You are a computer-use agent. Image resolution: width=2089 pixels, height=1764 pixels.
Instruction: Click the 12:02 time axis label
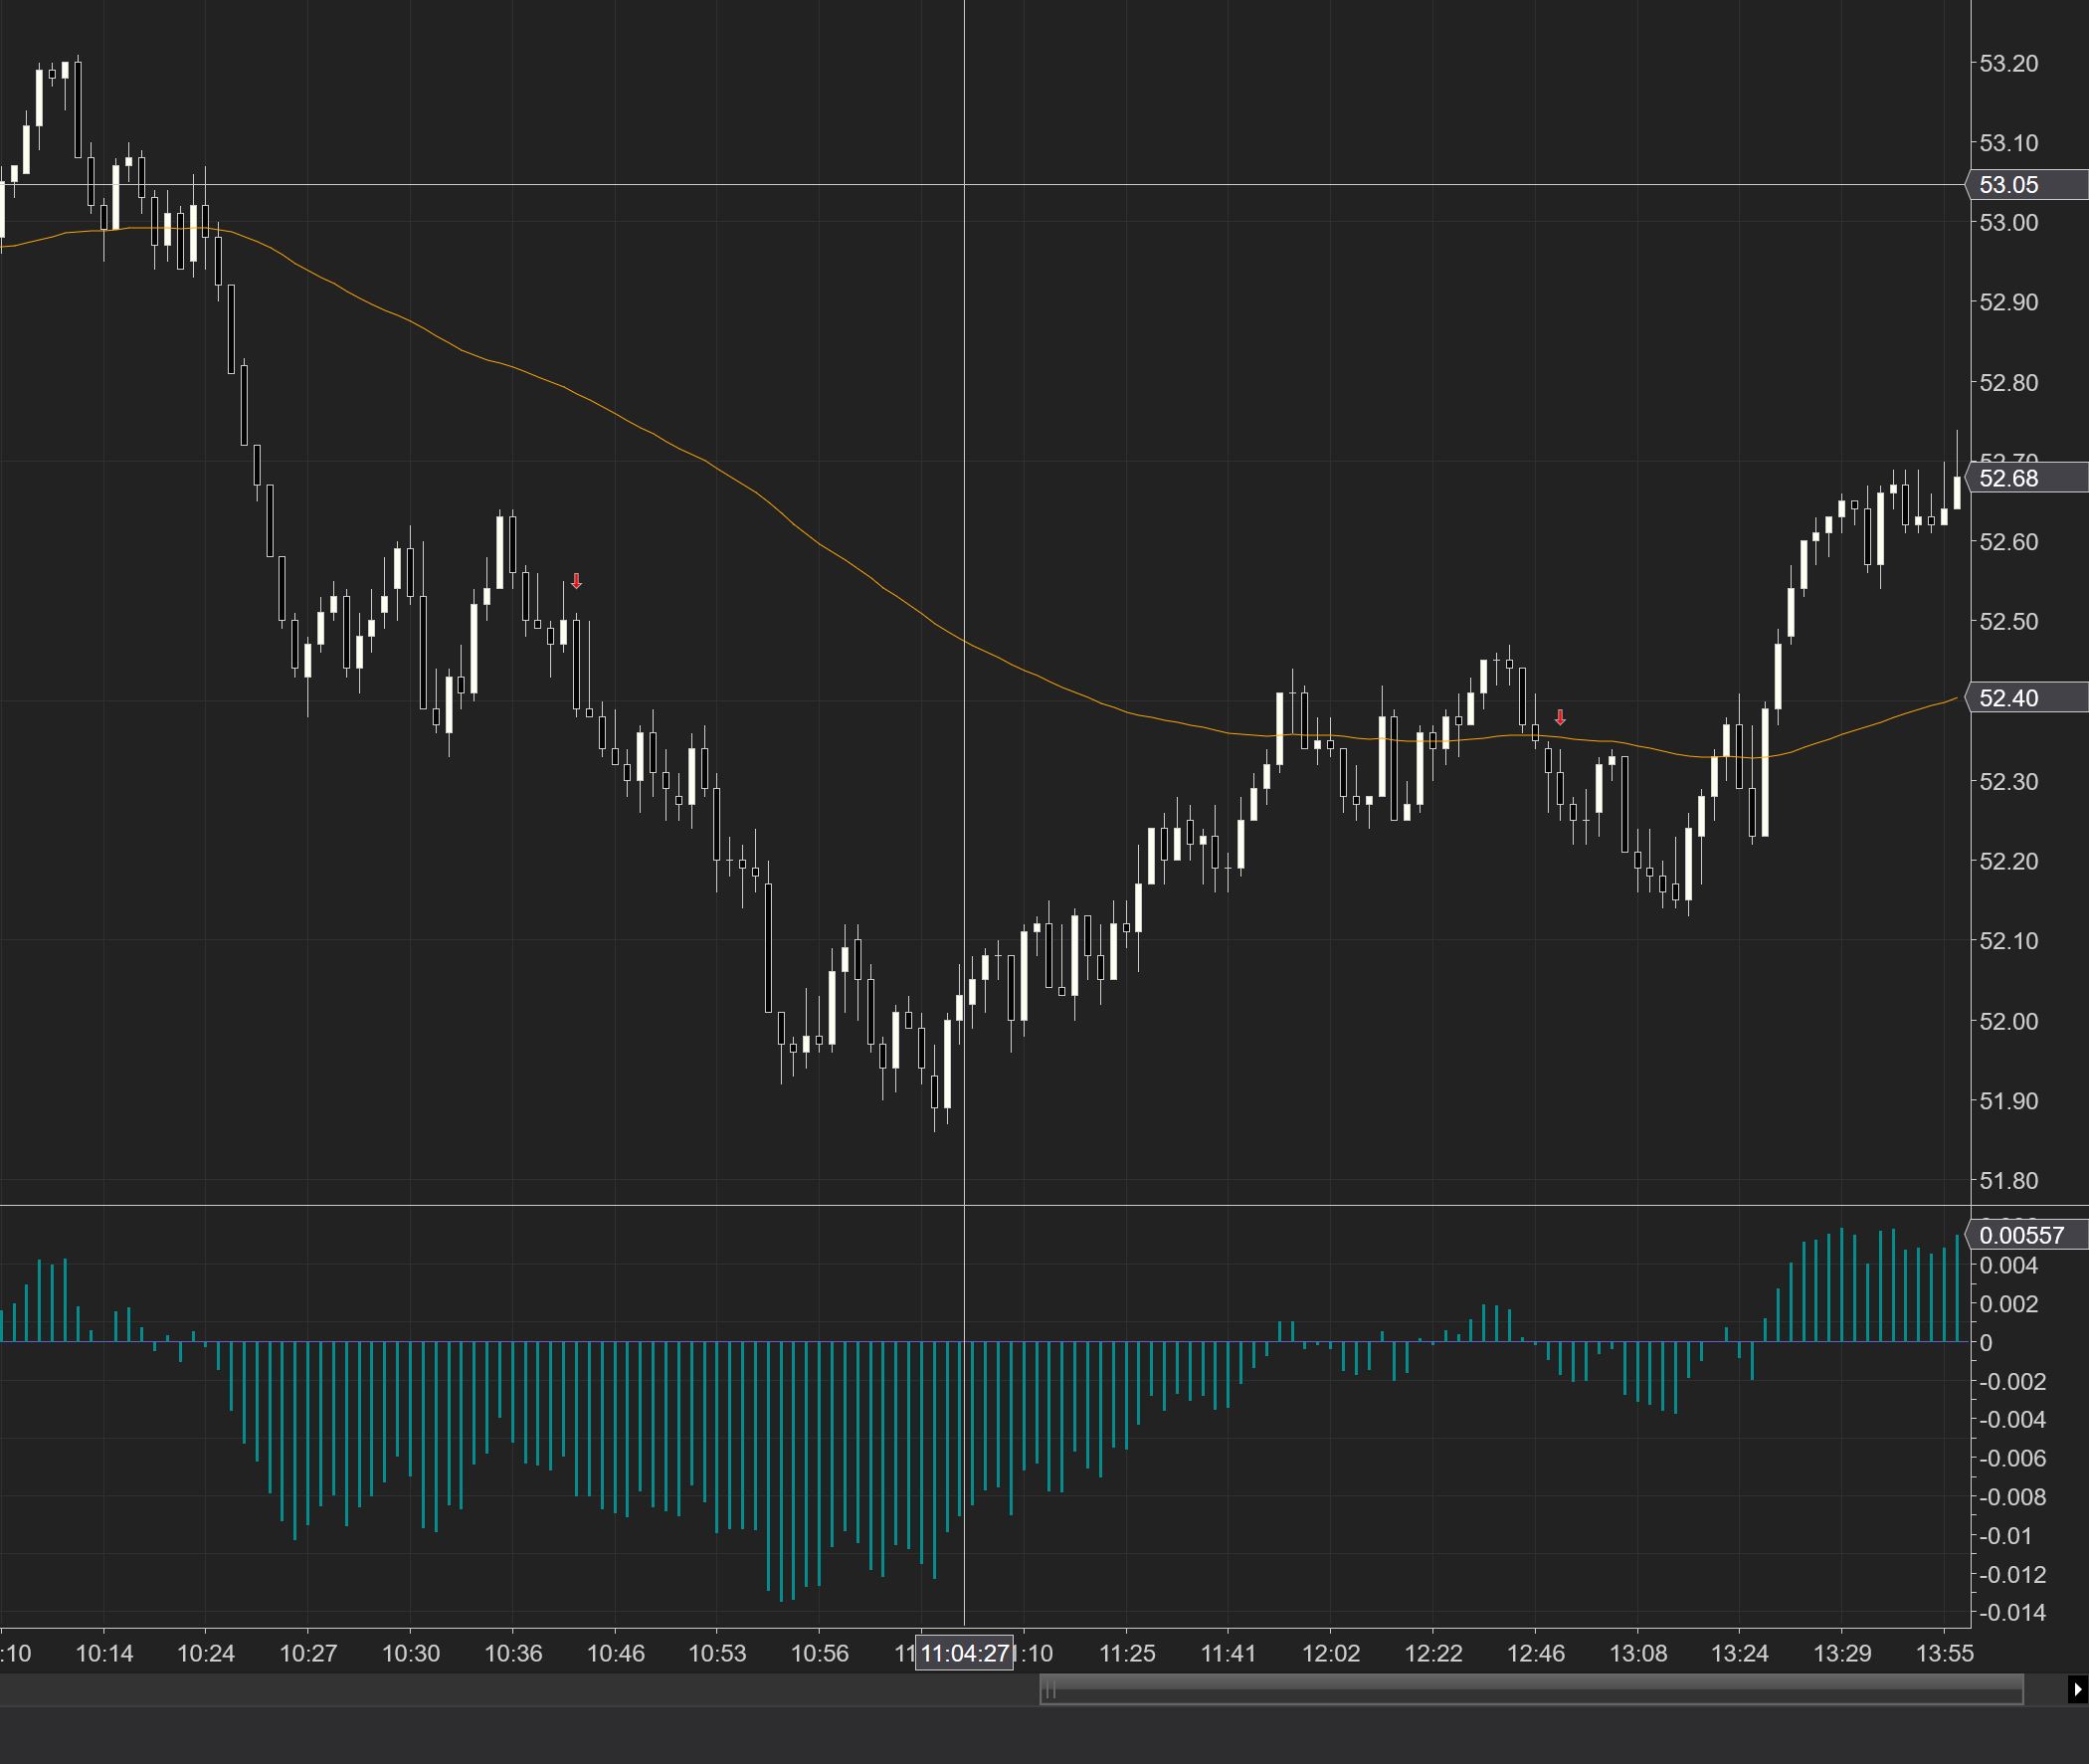pos(1331,1653)
